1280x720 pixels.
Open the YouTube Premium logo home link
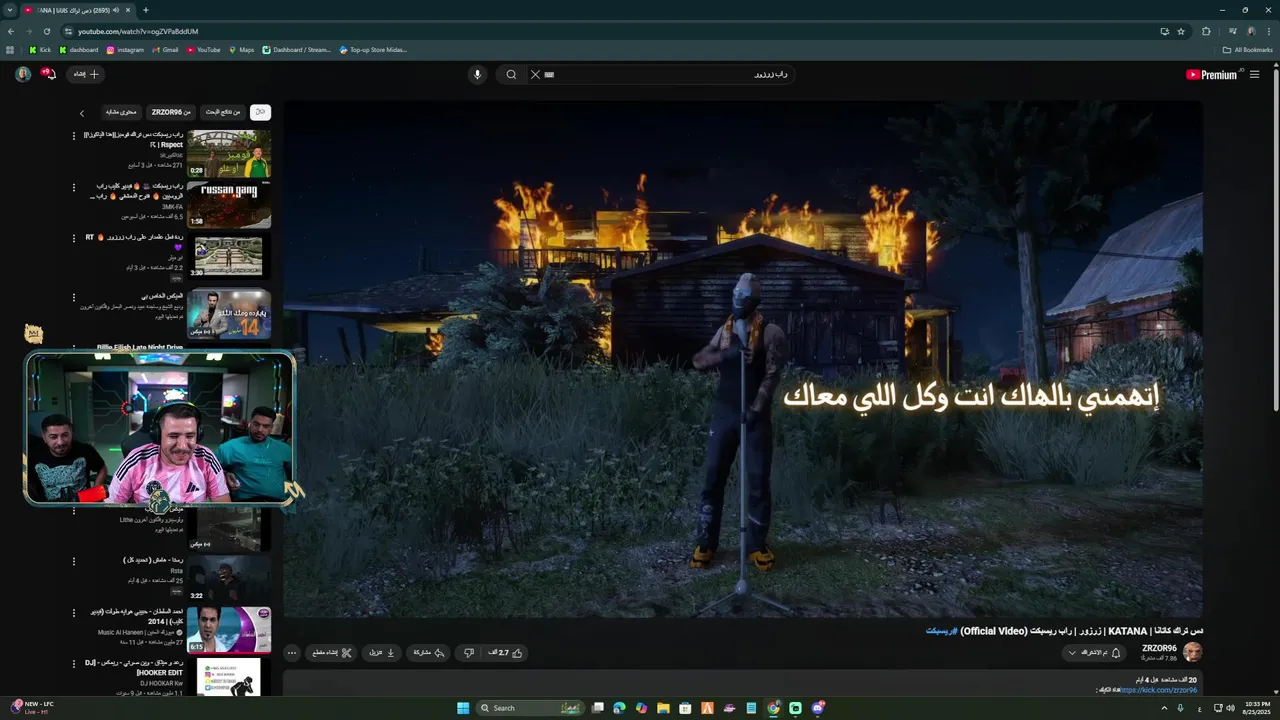[x=1212, y=74]
